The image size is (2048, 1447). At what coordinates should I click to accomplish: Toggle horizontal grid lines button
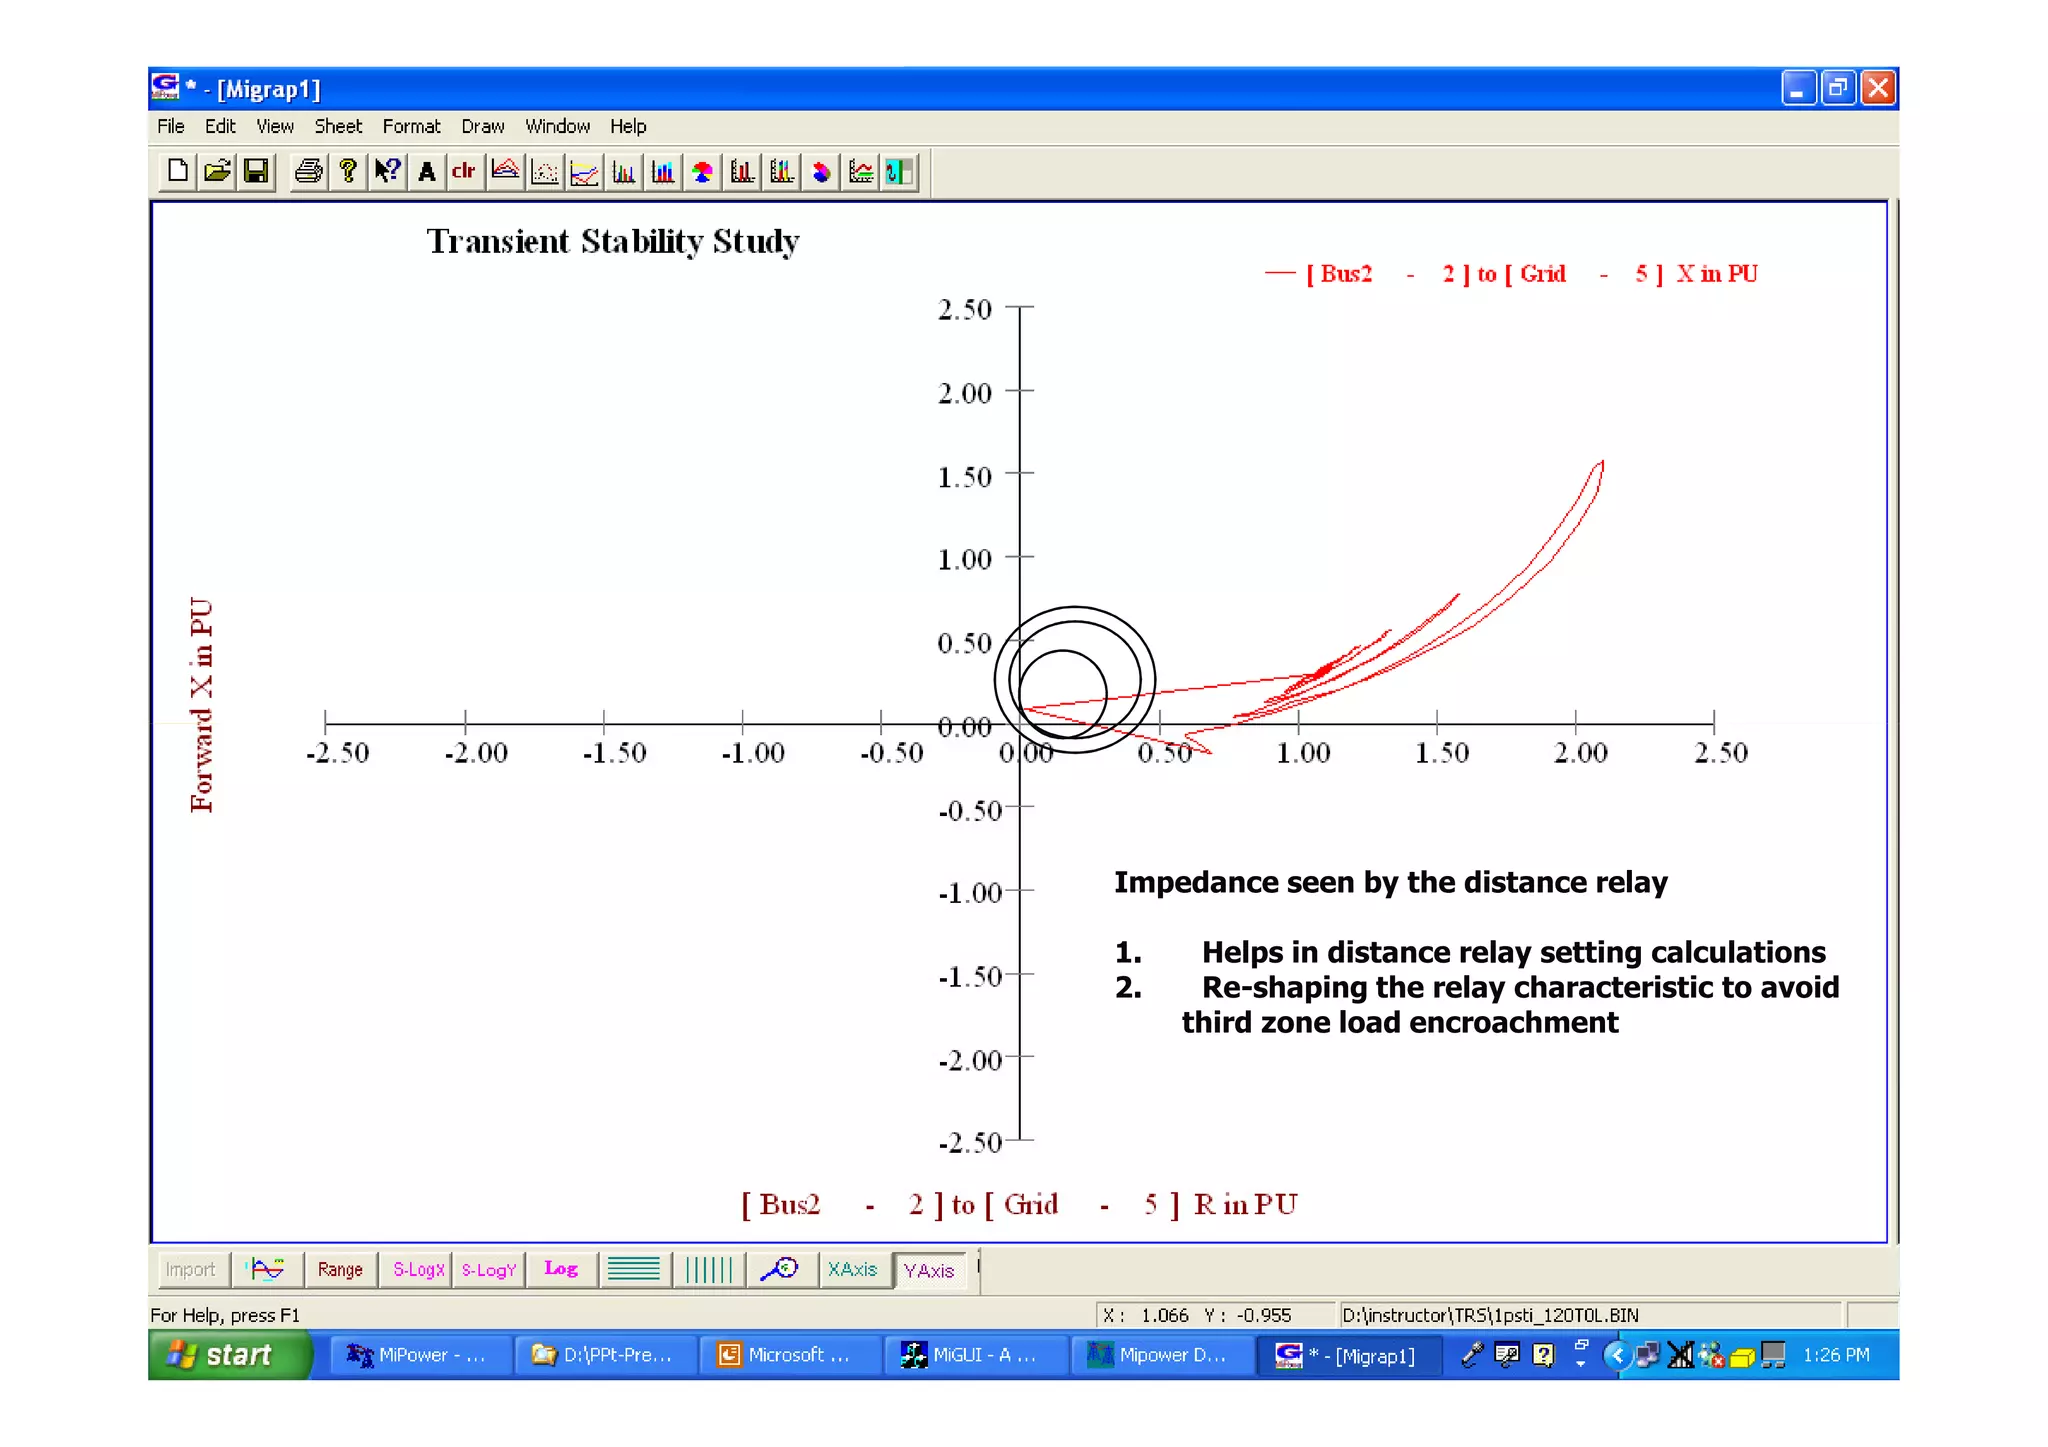click(x=633, y=1269)
